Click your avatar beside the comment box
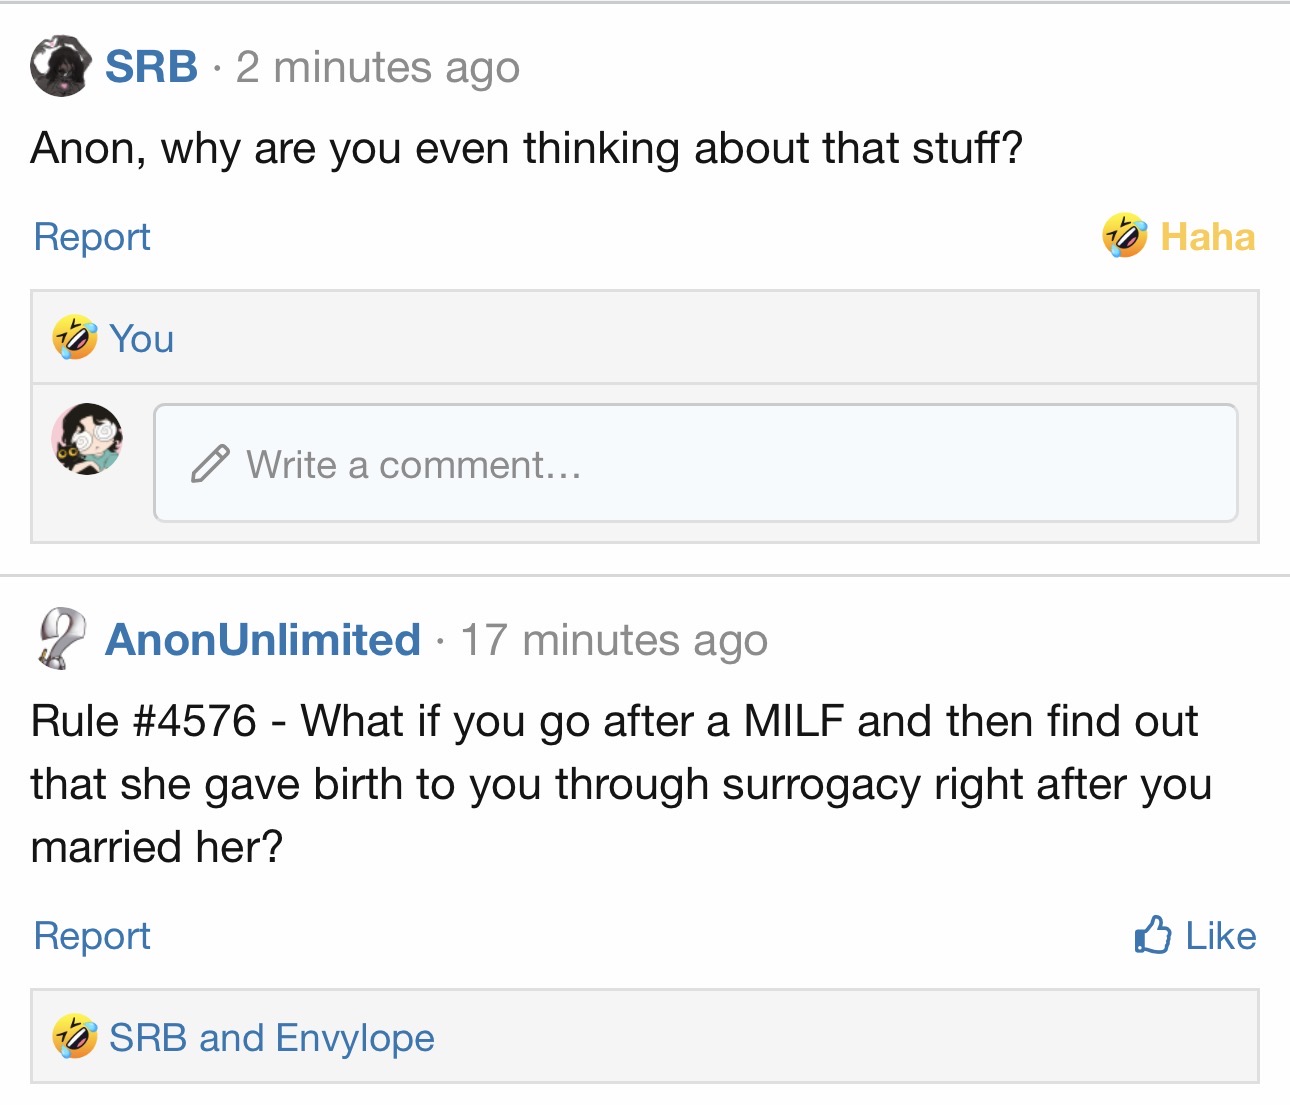This screenshot has width=1290, height=1105. coord(88,439)
